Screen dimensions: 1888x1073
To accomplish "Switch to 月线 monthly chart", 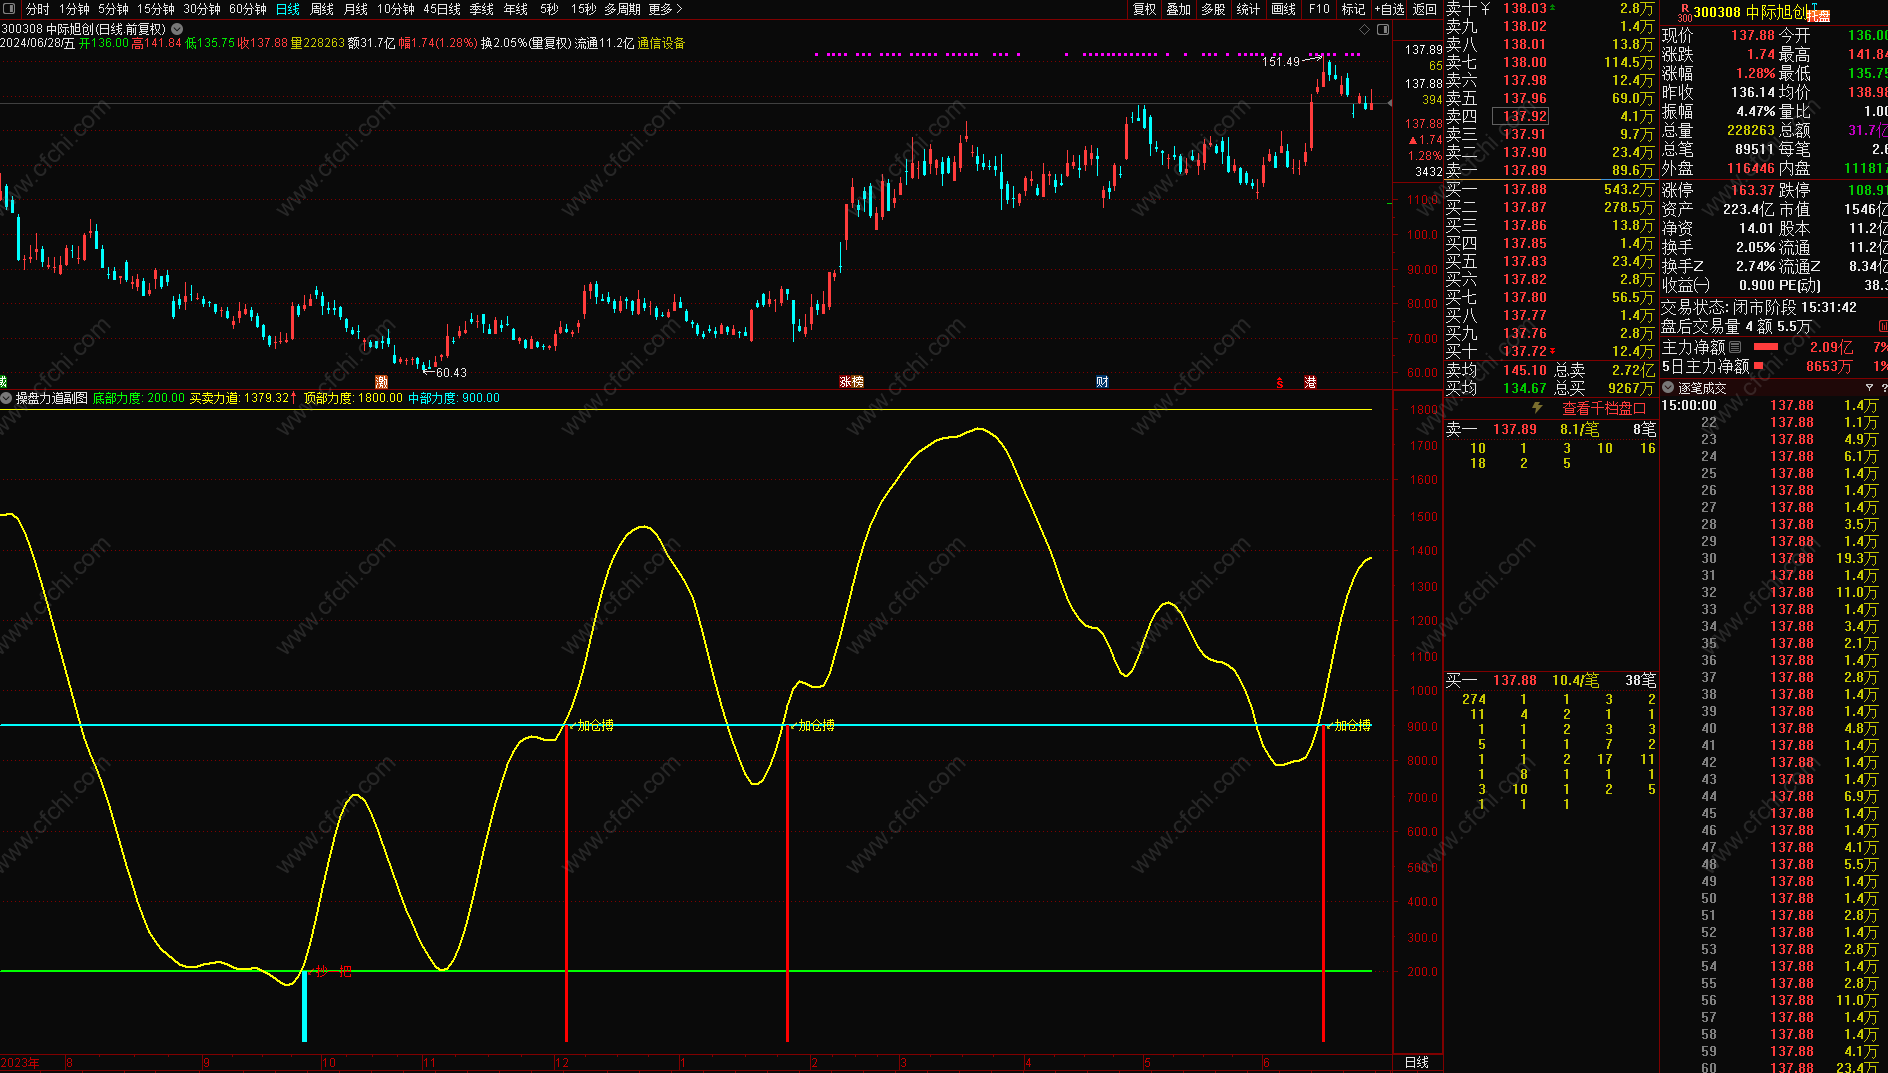I will point(356,9).
